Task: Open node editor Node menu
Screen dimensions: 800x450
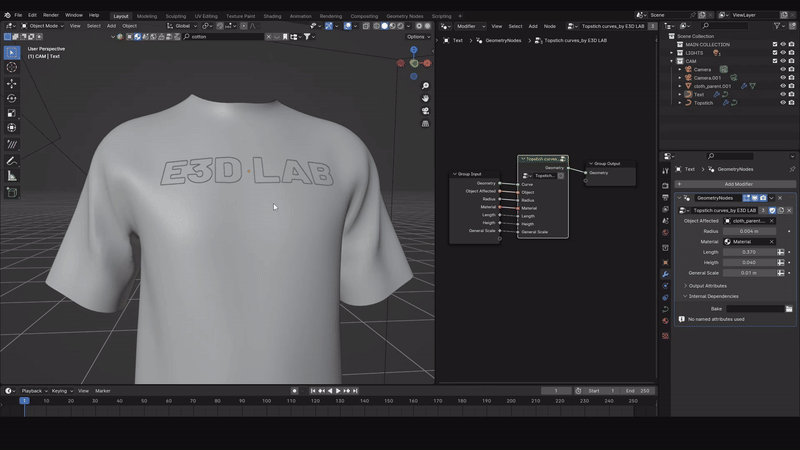Action: click(549, 26)
